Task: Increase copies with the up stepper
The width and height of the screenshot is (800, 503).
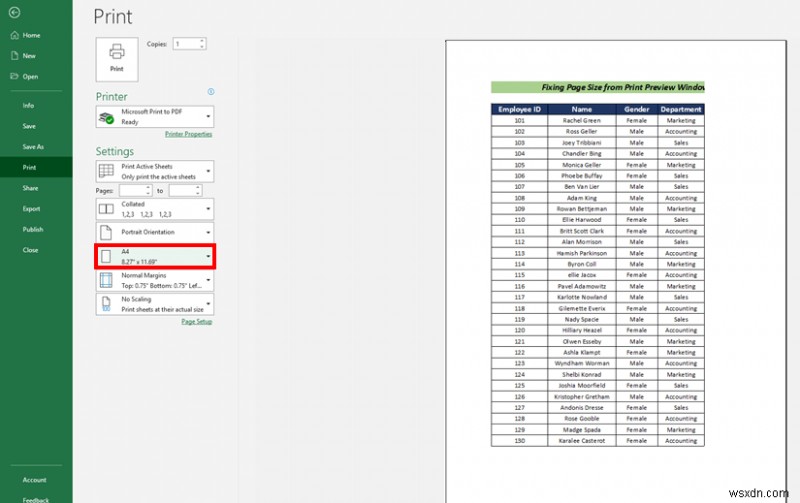Action: [x=202, y=41]
